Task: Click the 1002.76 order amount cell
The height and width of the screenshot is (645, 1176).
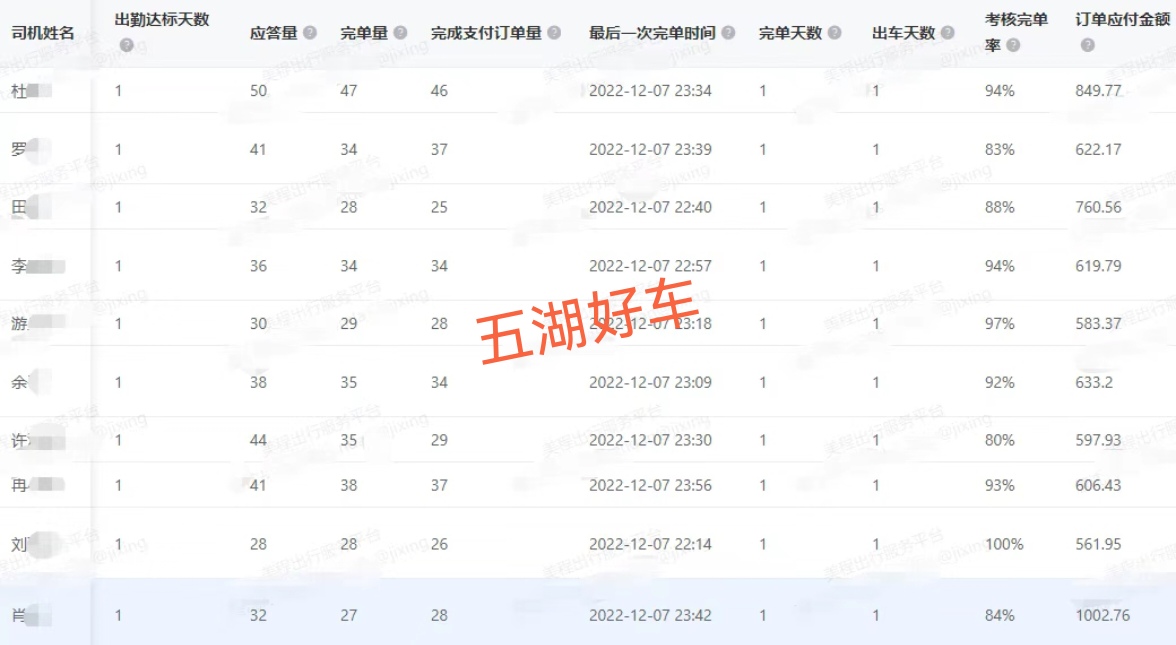Action: (x=1102, y=615)
